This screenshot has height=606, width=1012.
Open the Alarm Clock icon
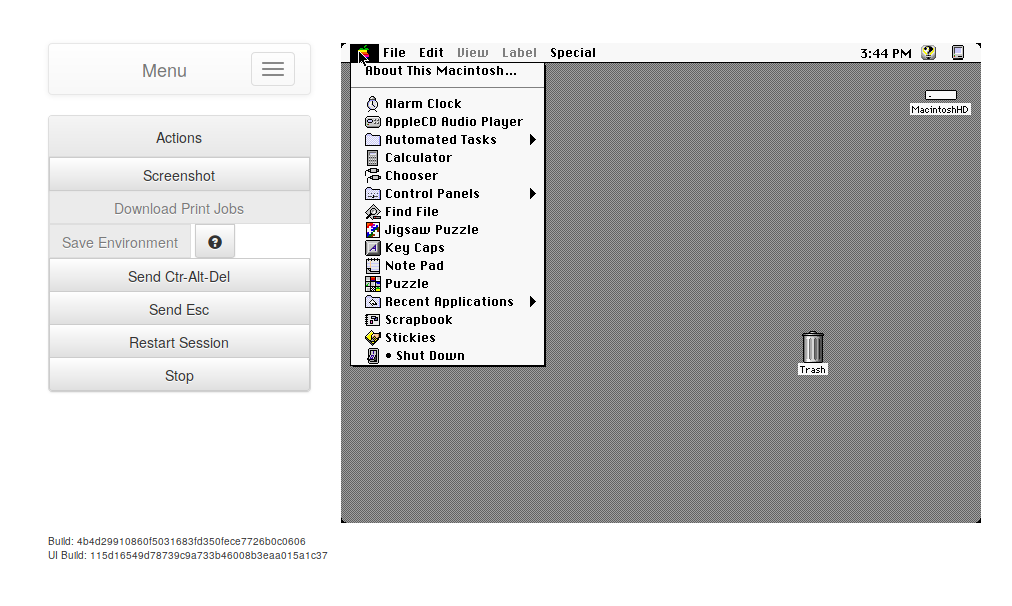pos(372,103)
